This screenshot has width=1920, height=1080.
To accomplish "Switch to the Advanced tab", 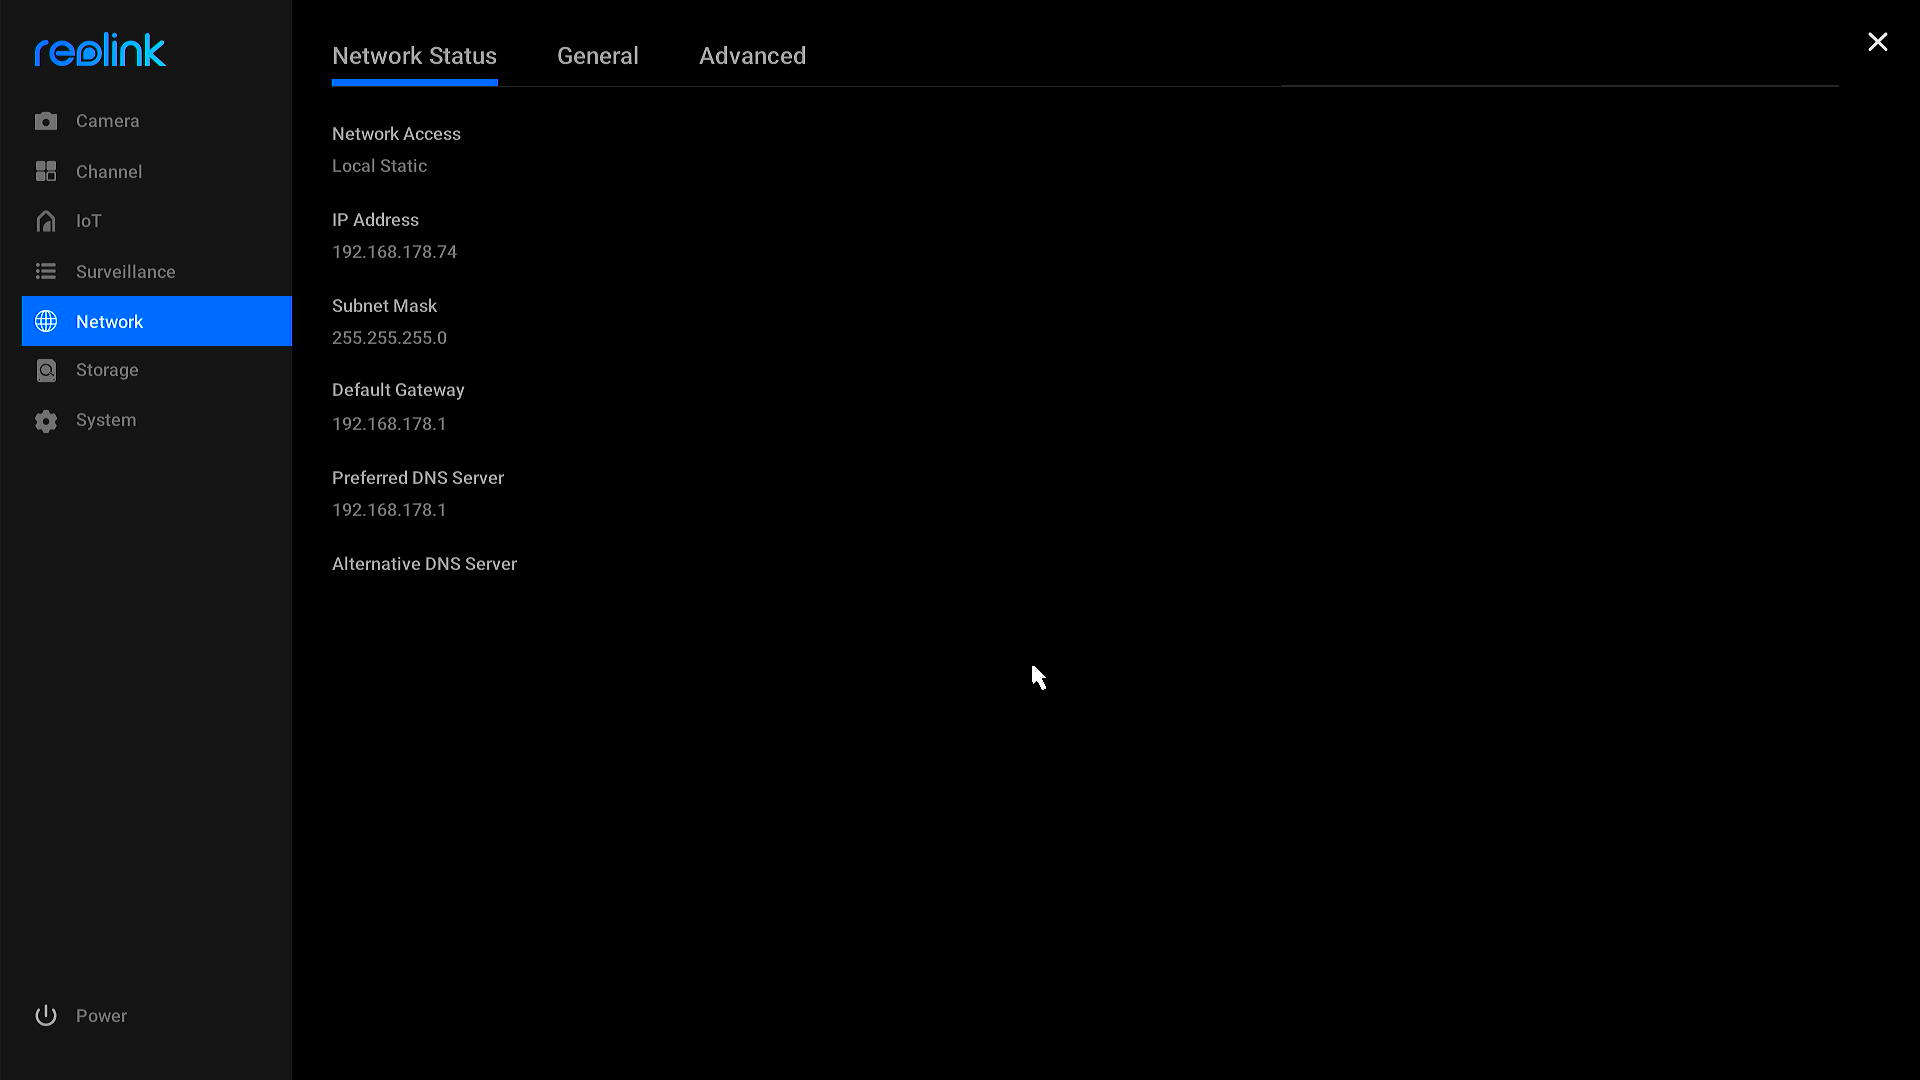I will [x=752, y=55].
